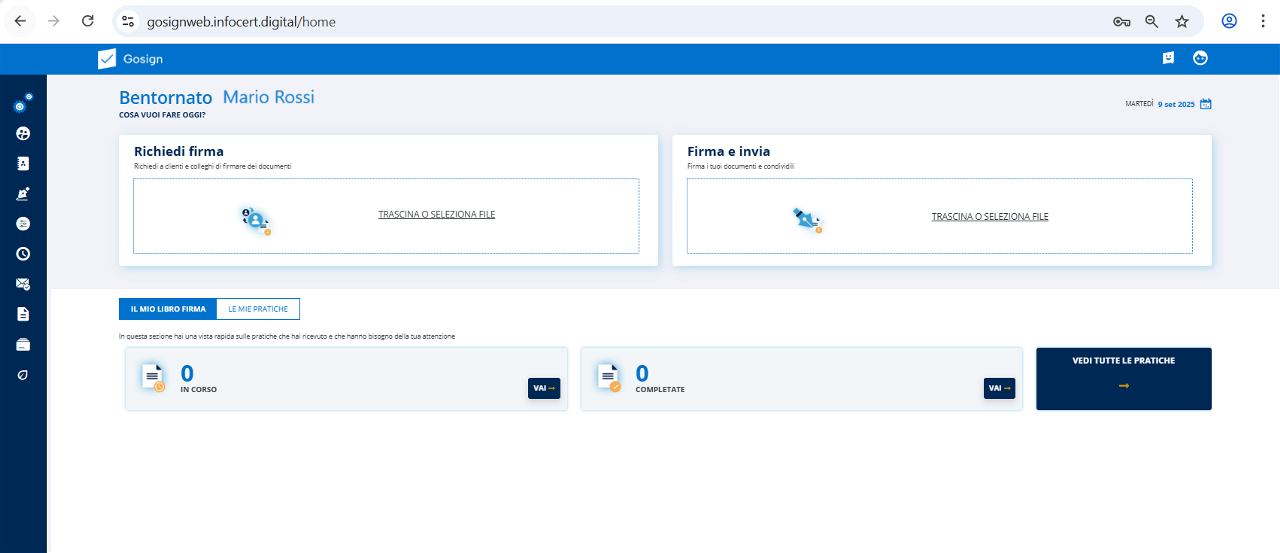
Task: Select the IL MIO LIBRO FIRMA tab
Action: point(168,309)
